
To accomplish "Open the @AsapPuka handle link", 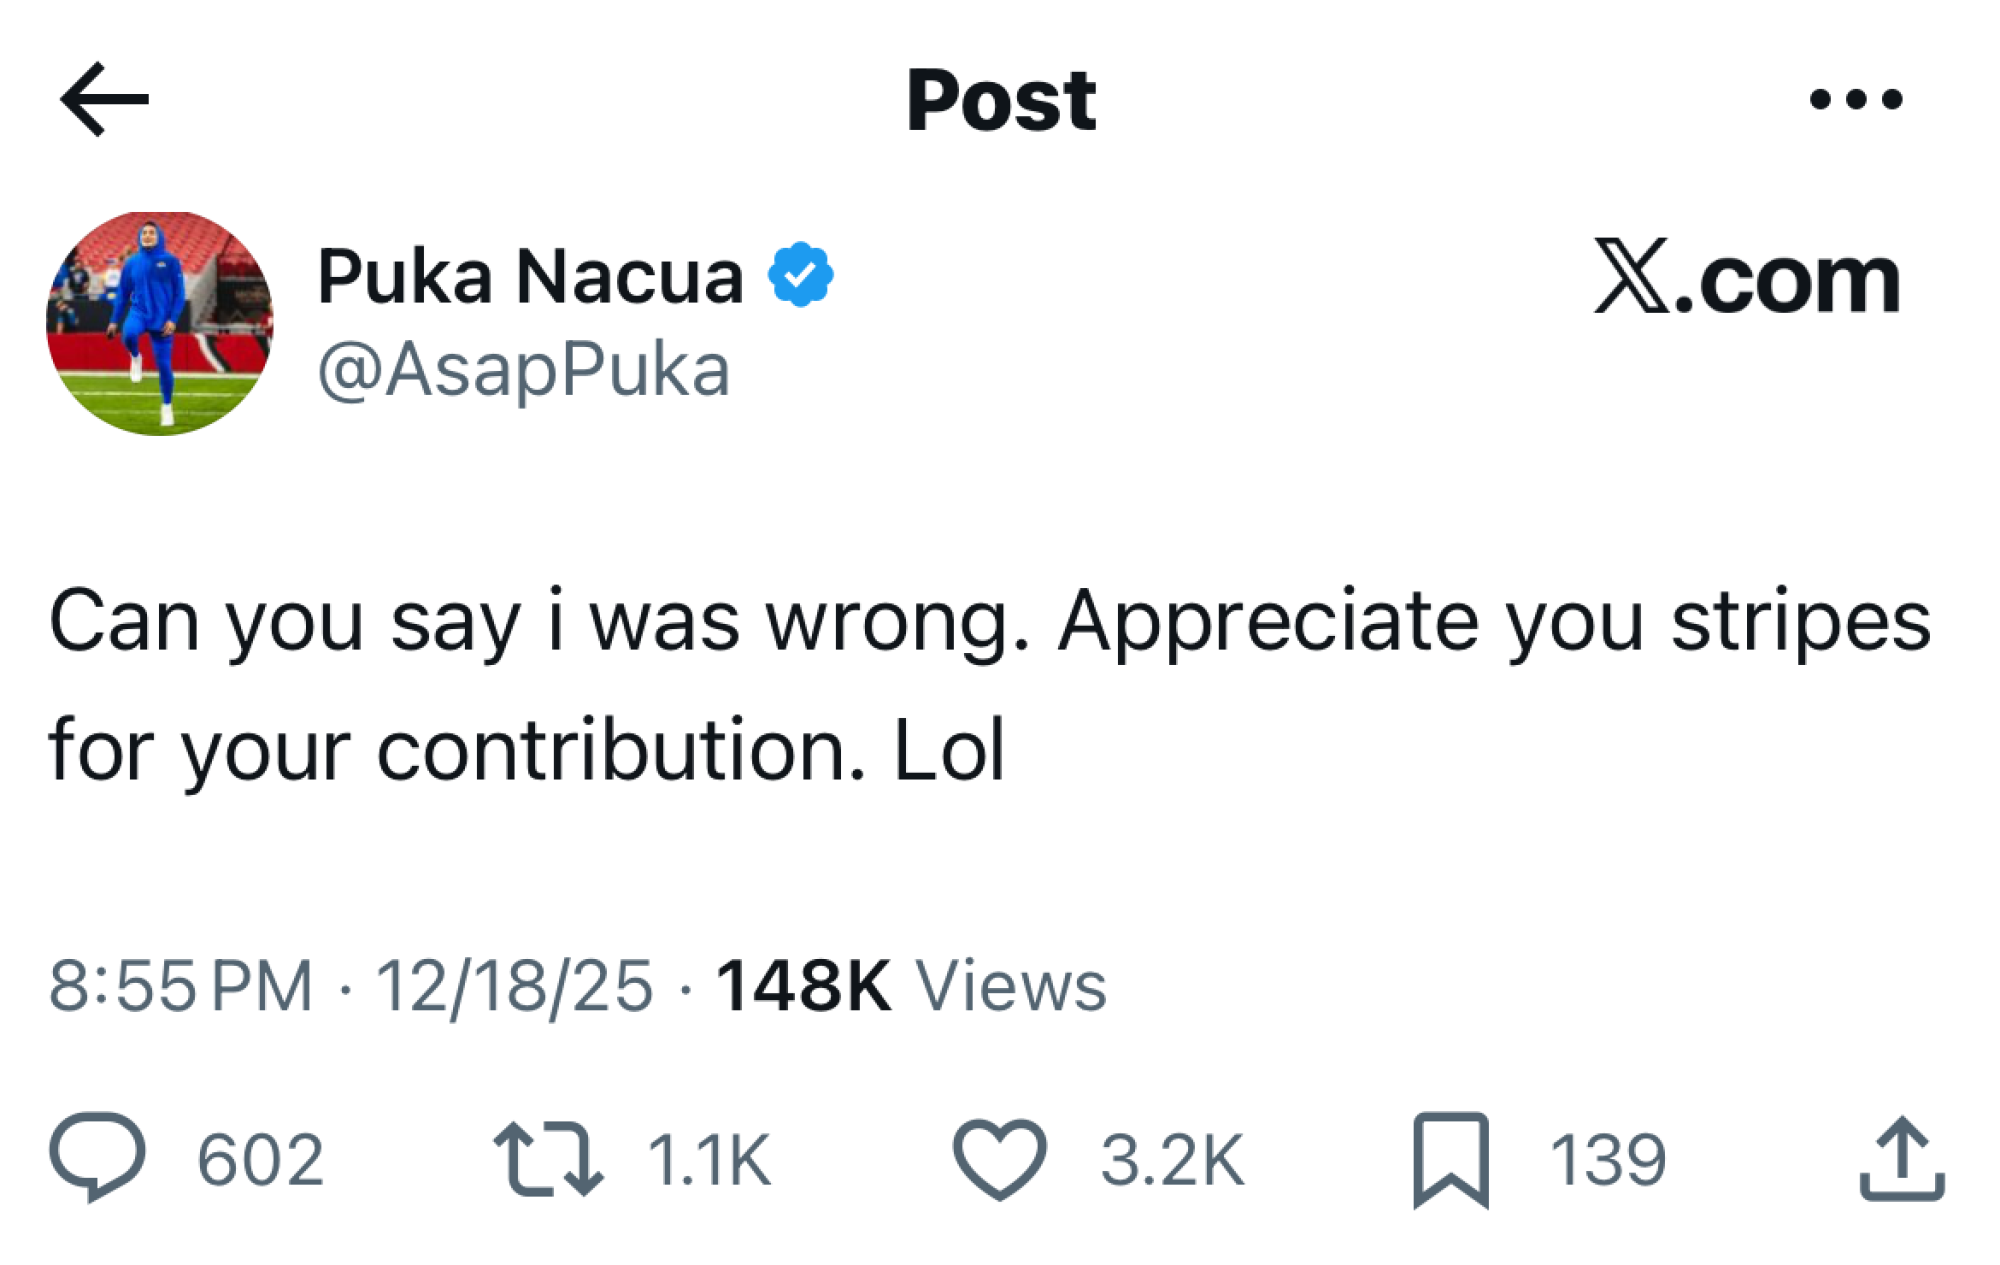I will [523, 370].
